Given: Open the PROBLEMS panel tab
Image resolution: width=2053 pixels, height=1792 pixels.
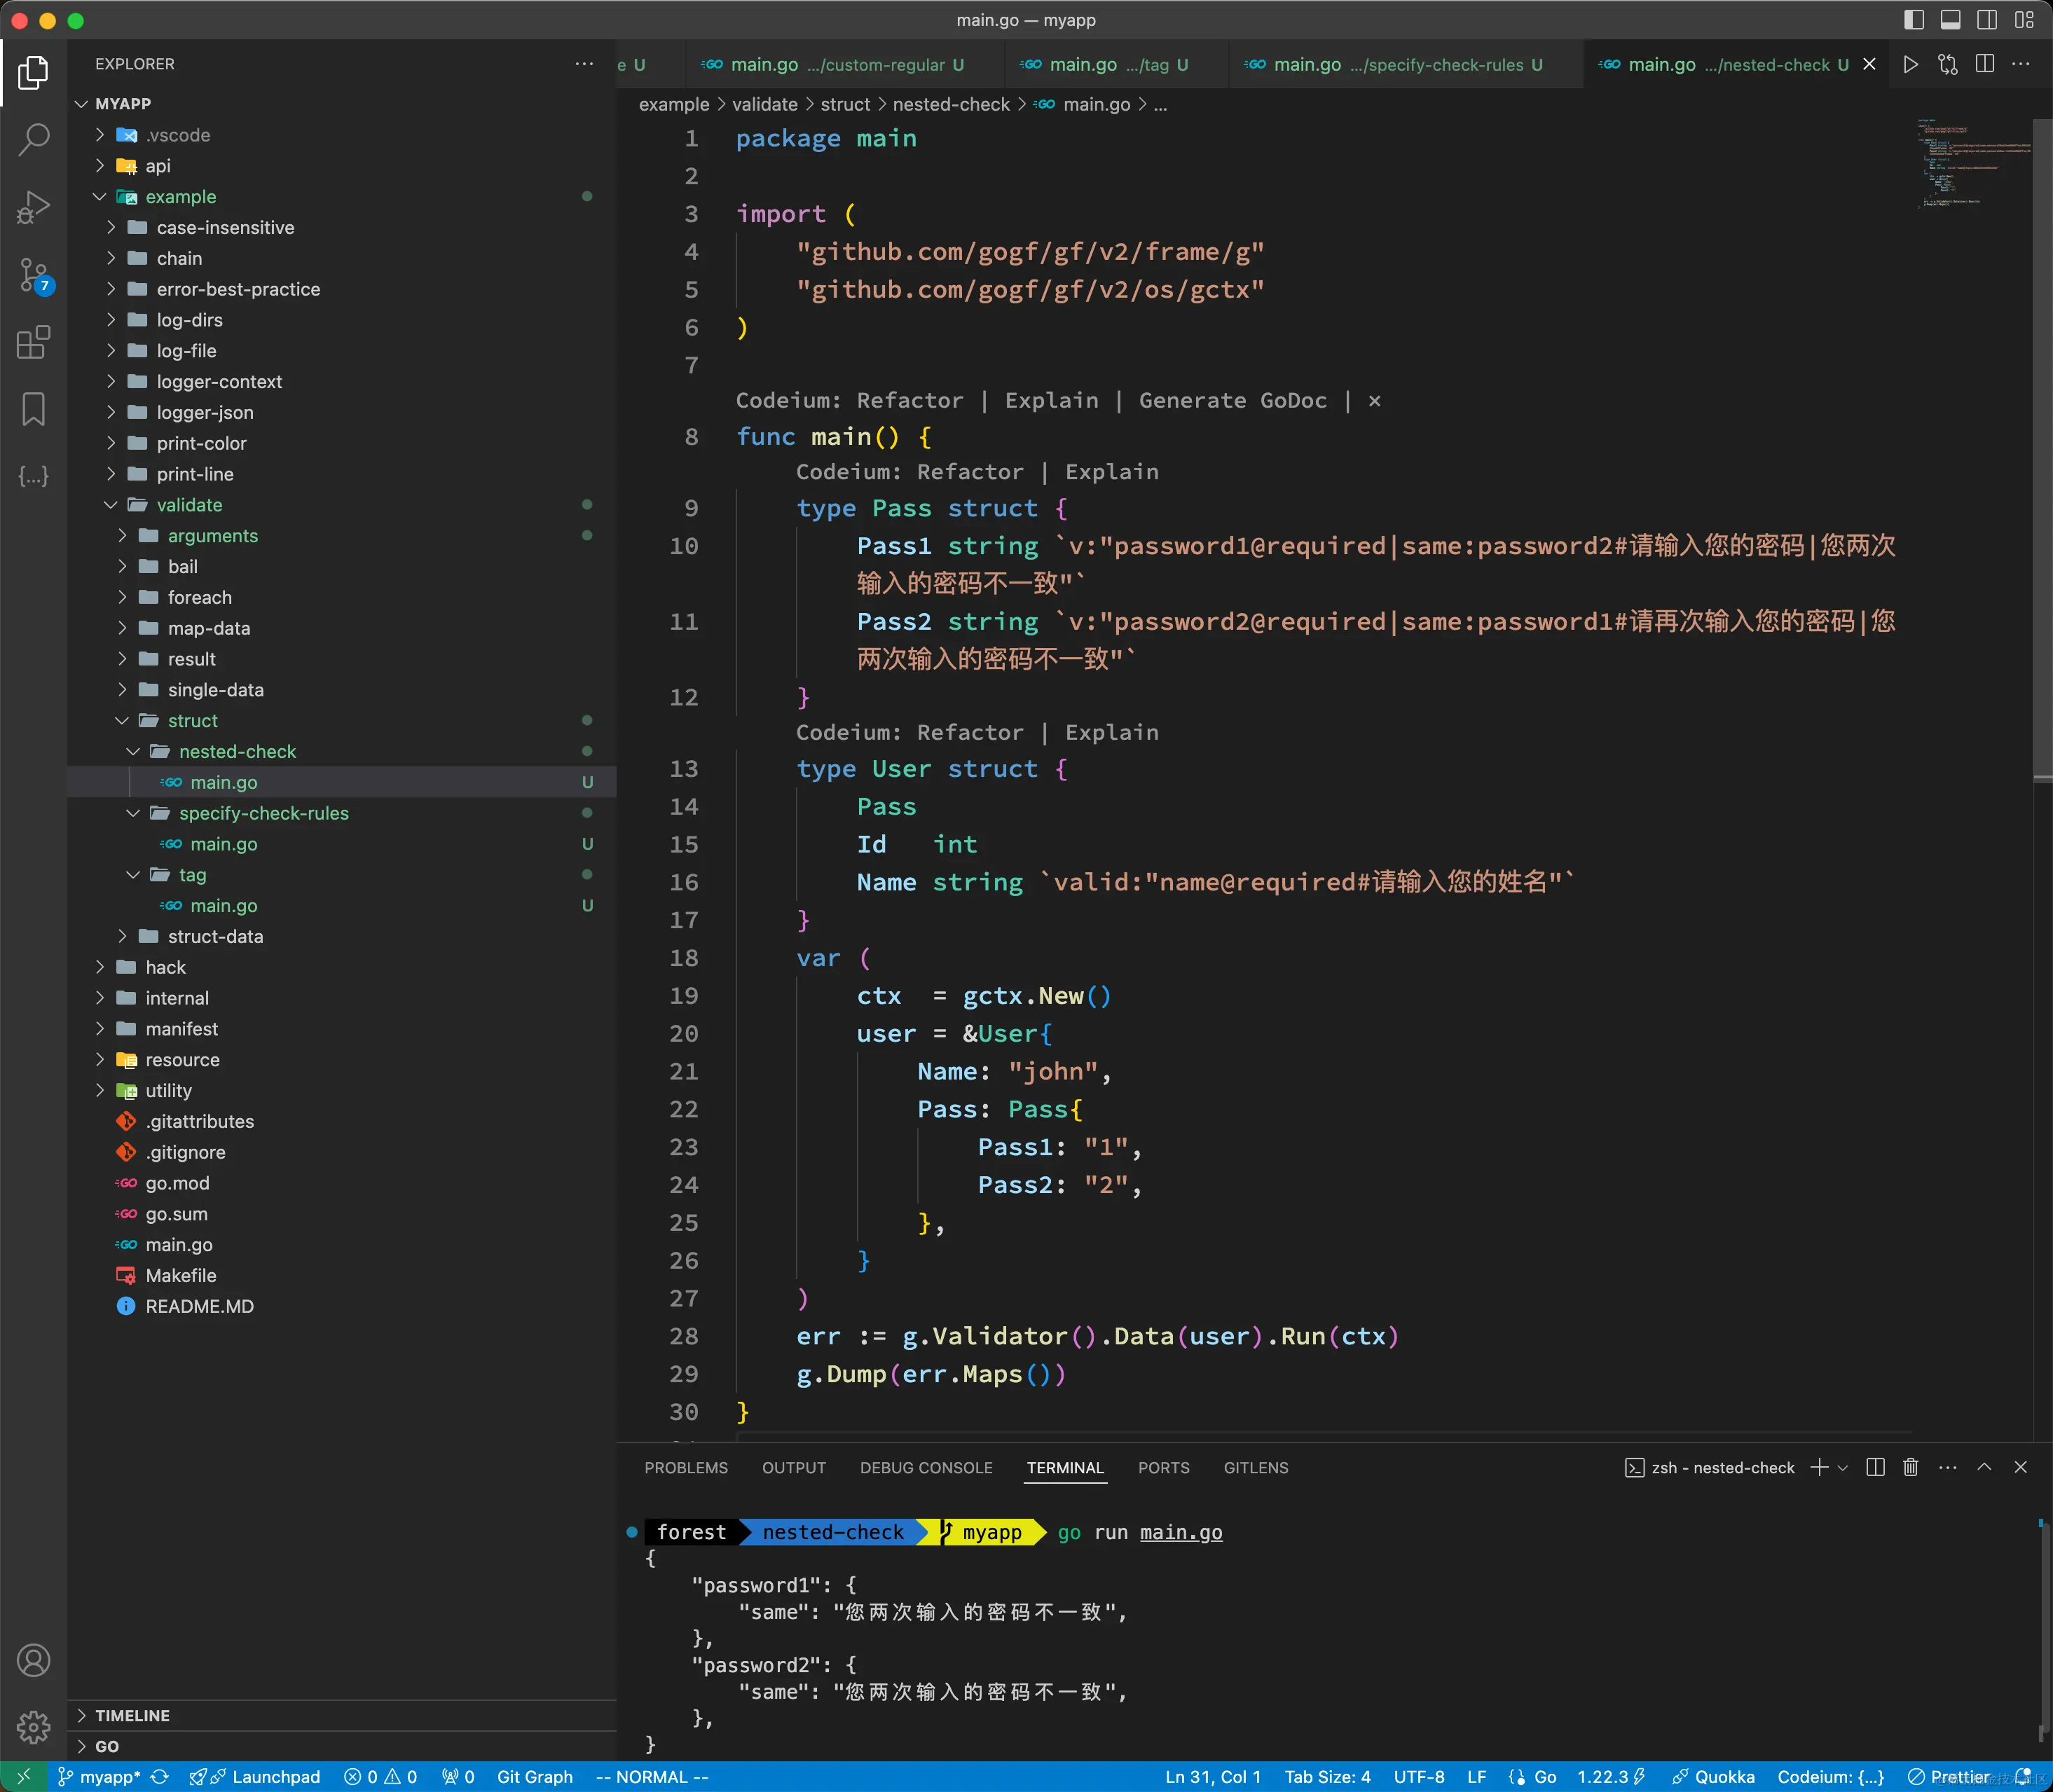Looking at the screenshot, I should [x=686, y=1467].
